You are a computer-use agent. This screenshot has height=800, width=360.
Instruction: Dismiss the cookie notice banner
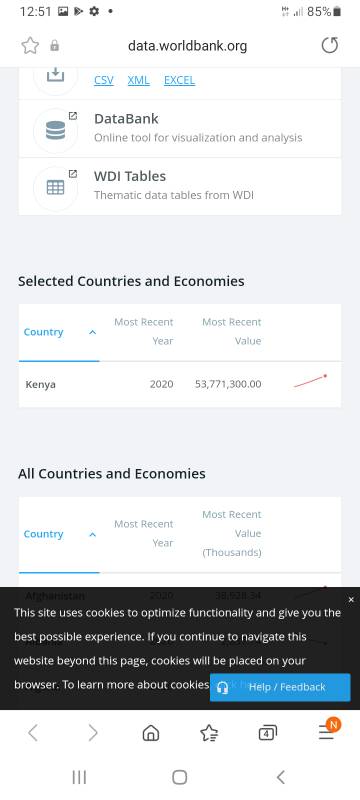(x=351, y=600)
